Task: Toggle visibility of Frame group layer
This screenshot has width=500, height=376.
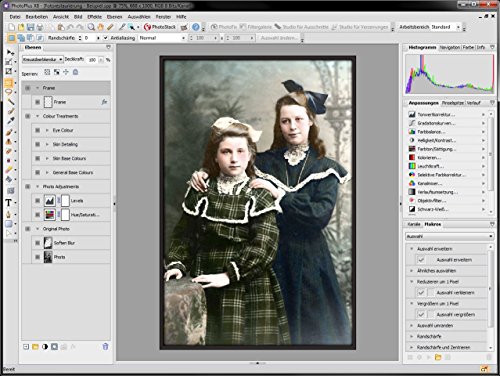Action: pyautogui.click(x=28, y=88)
